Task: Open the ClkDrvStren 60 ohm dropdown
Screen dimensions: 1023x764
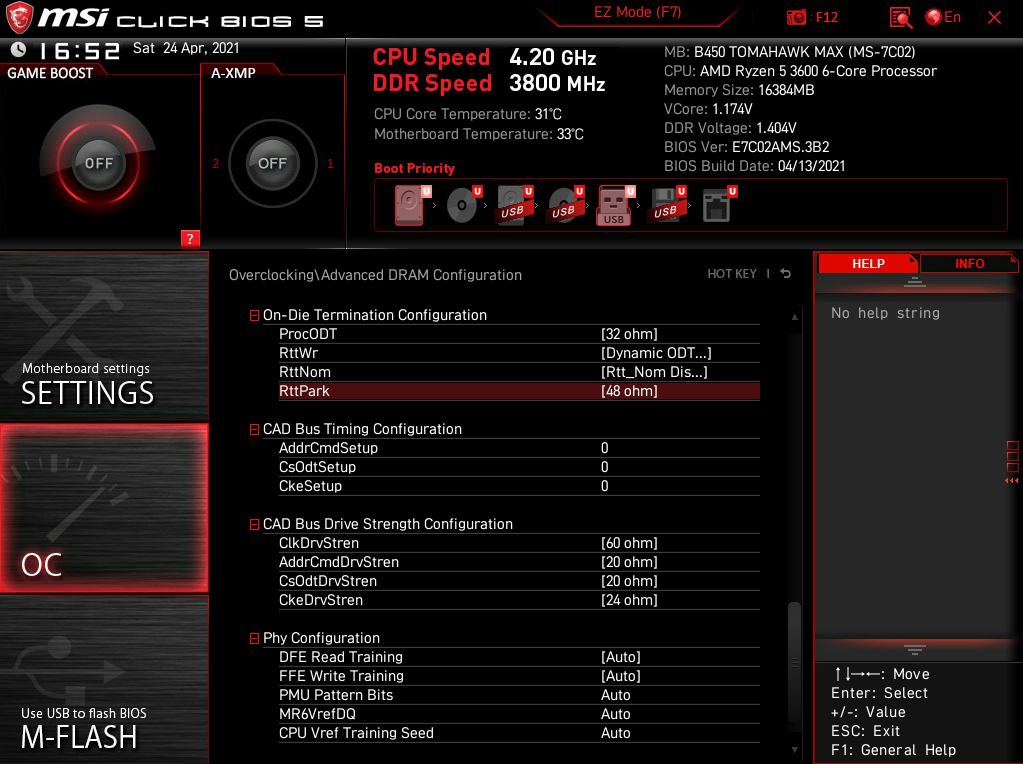Action: (629, 543)
